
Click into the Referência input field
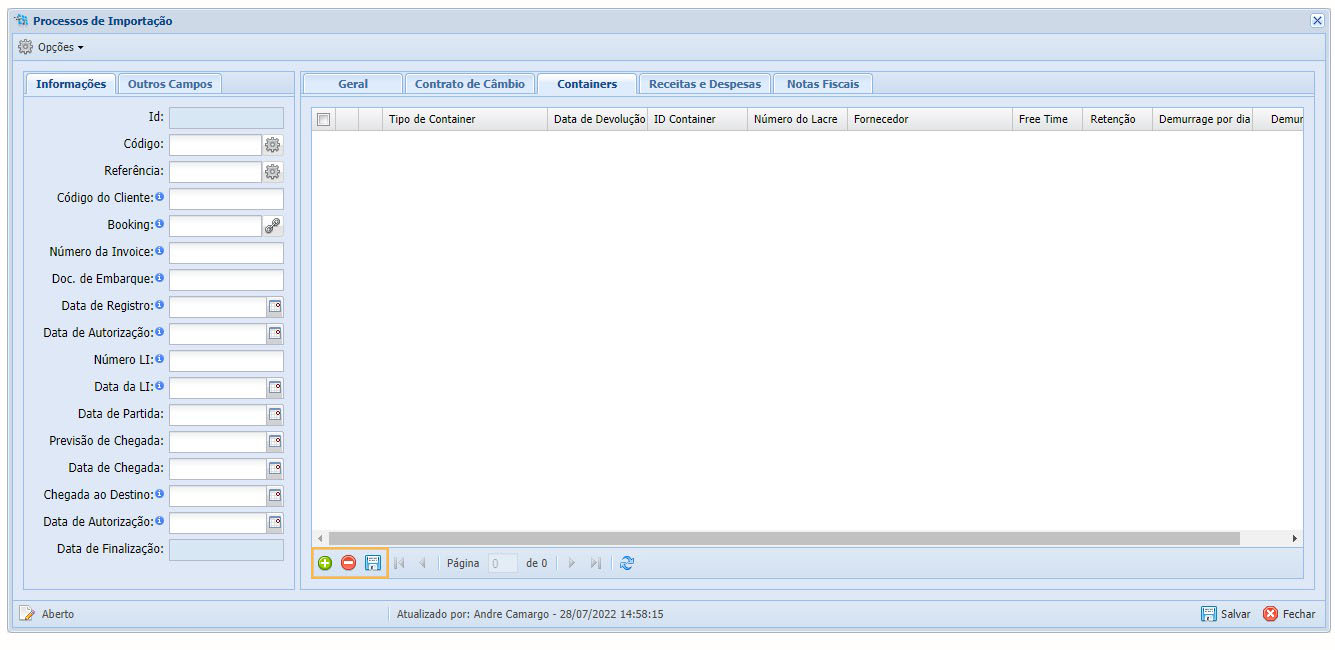click(x=215, y=172)
